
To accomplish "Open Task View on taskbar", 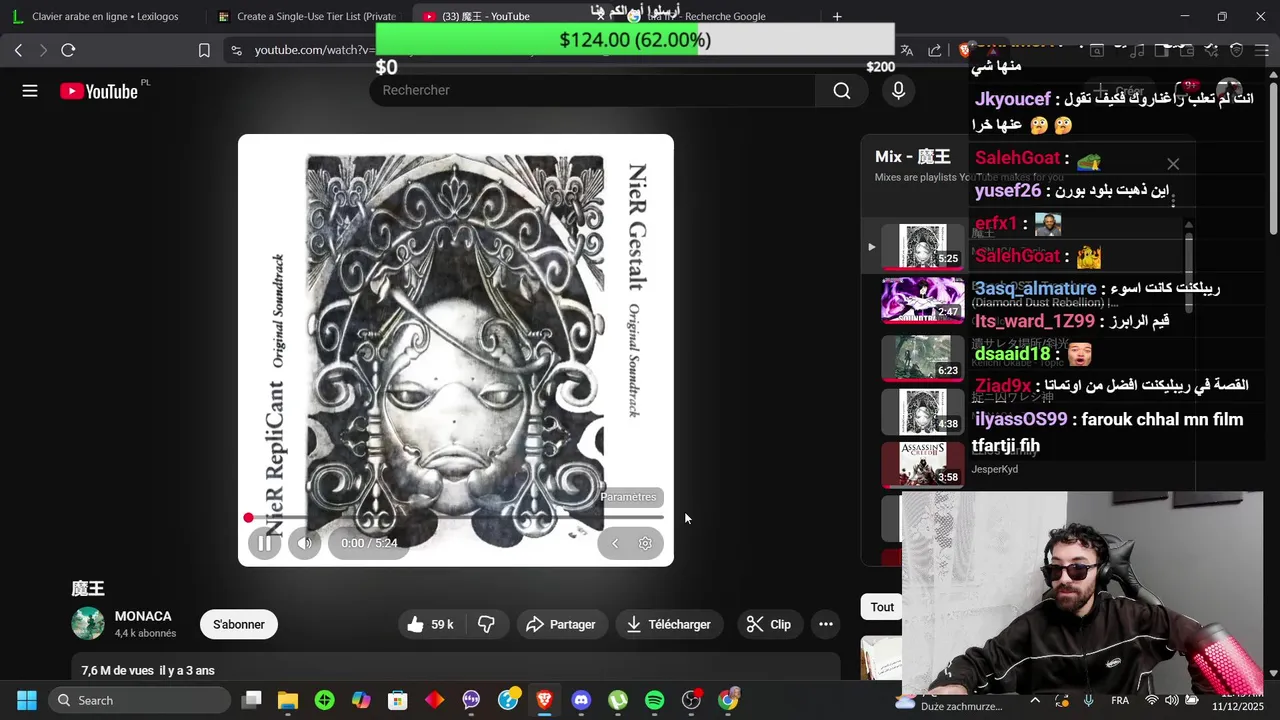I will [252, 700].
